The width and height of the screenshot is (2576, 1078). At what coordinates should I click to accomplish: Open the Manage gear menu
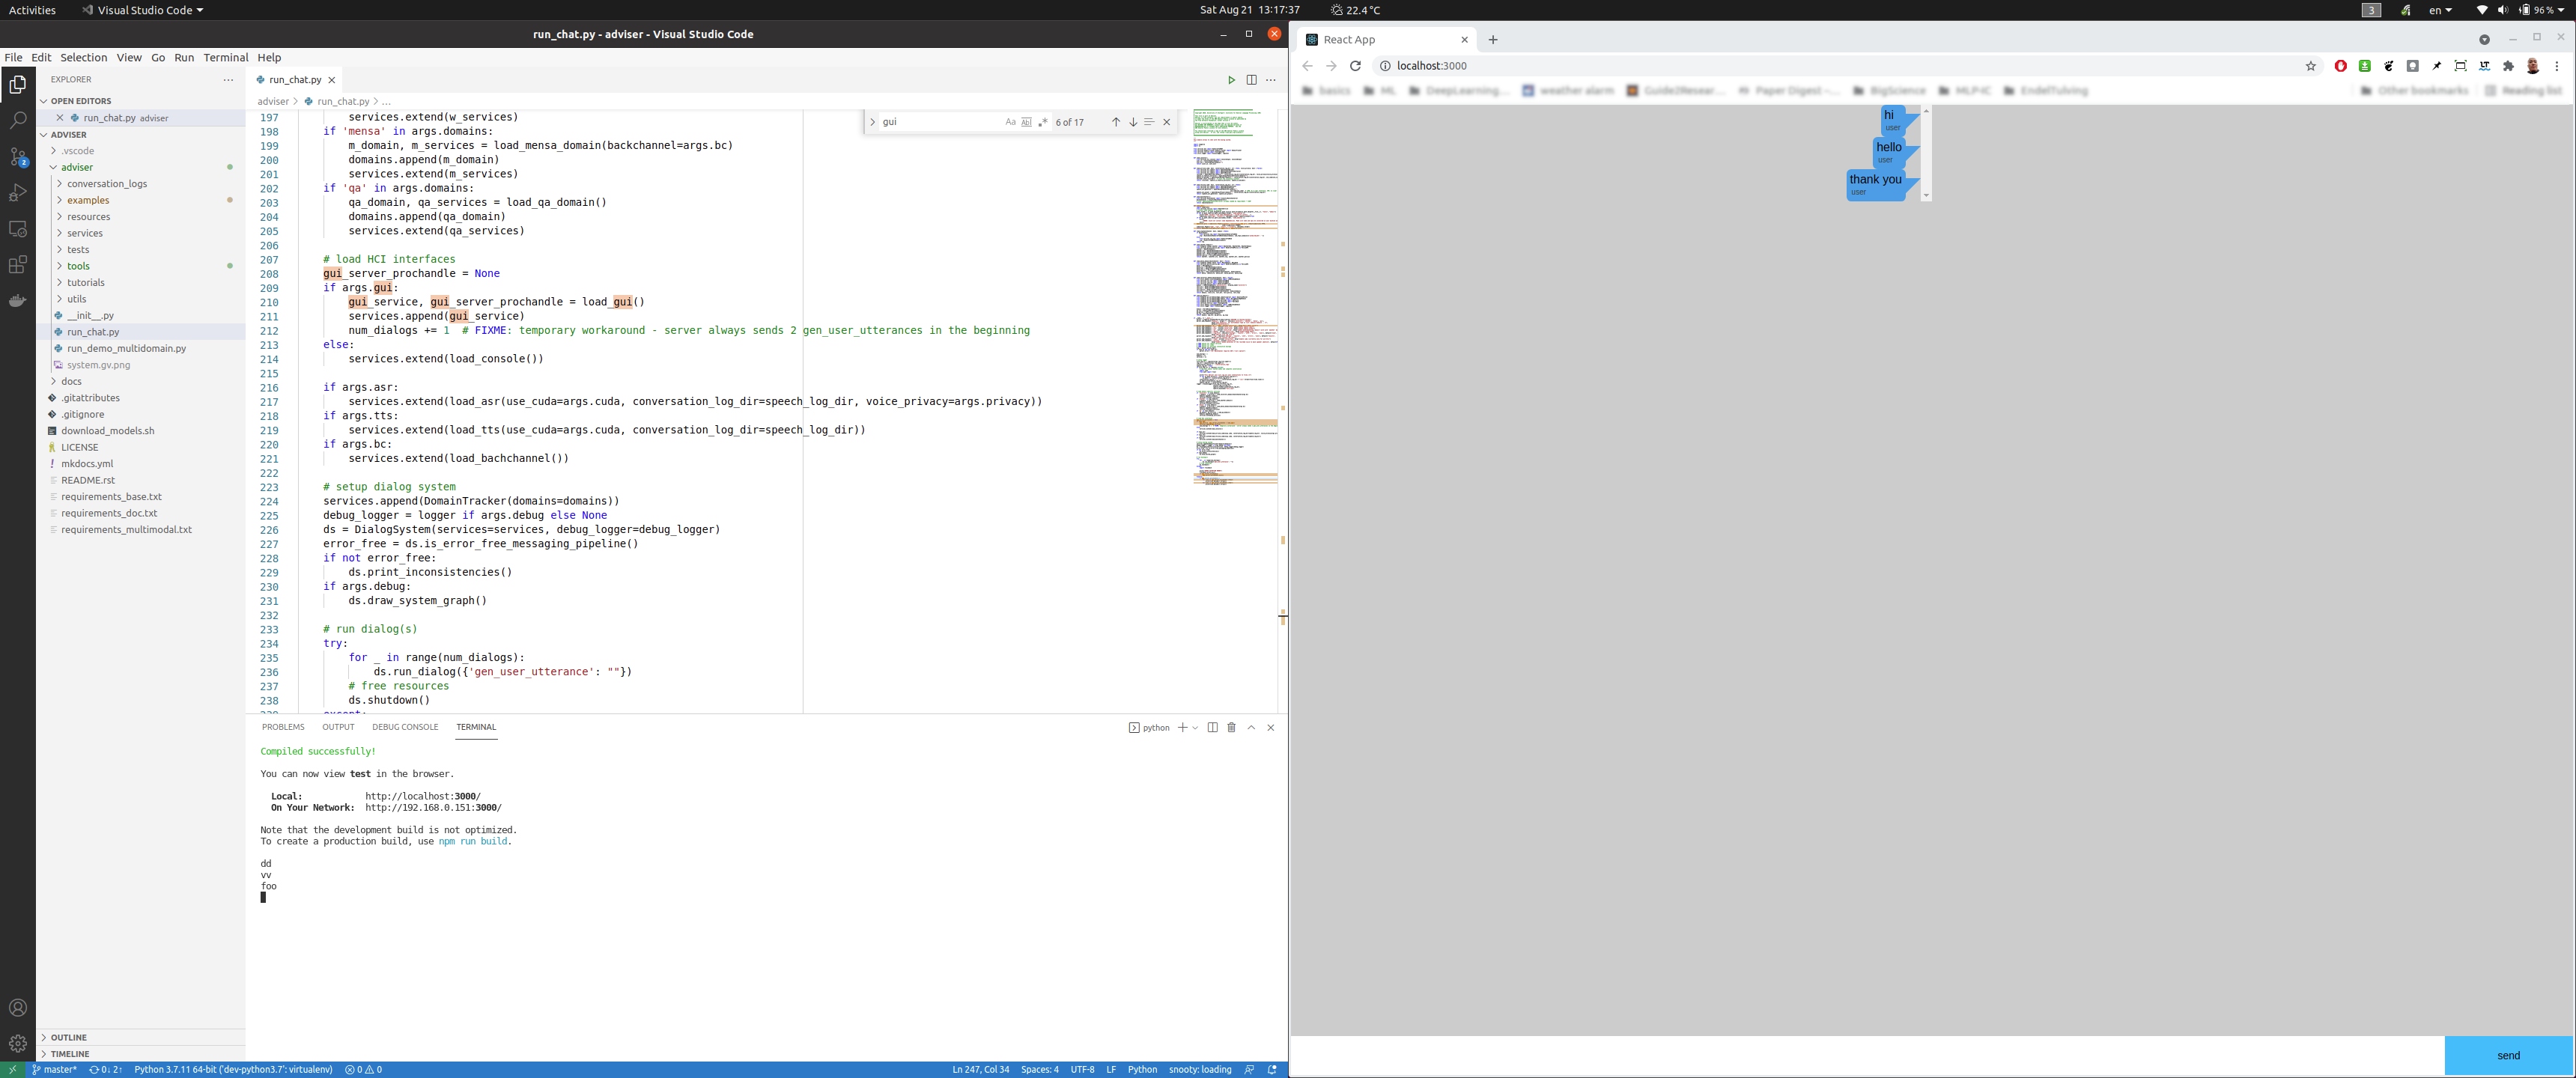click(18, 1044)
